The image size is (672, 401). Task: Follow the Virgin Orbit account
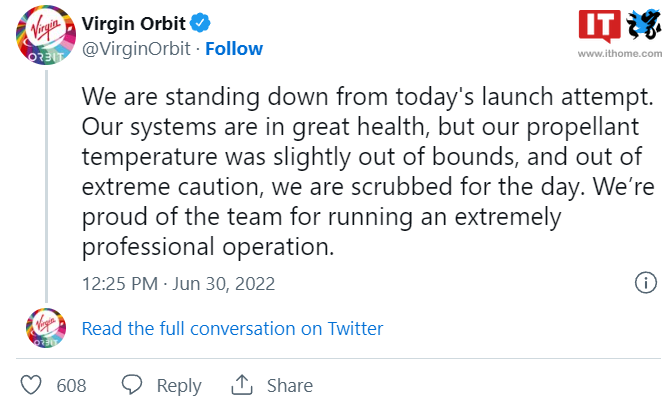[234, 49]
